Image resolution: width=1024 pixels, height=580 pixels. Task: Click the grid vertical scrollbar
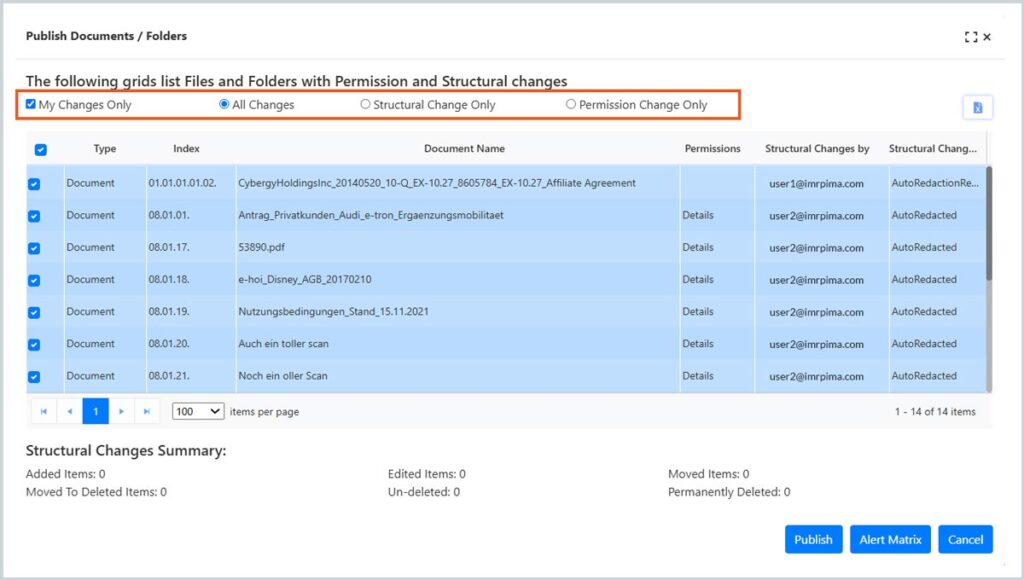(x=989, y=225)
